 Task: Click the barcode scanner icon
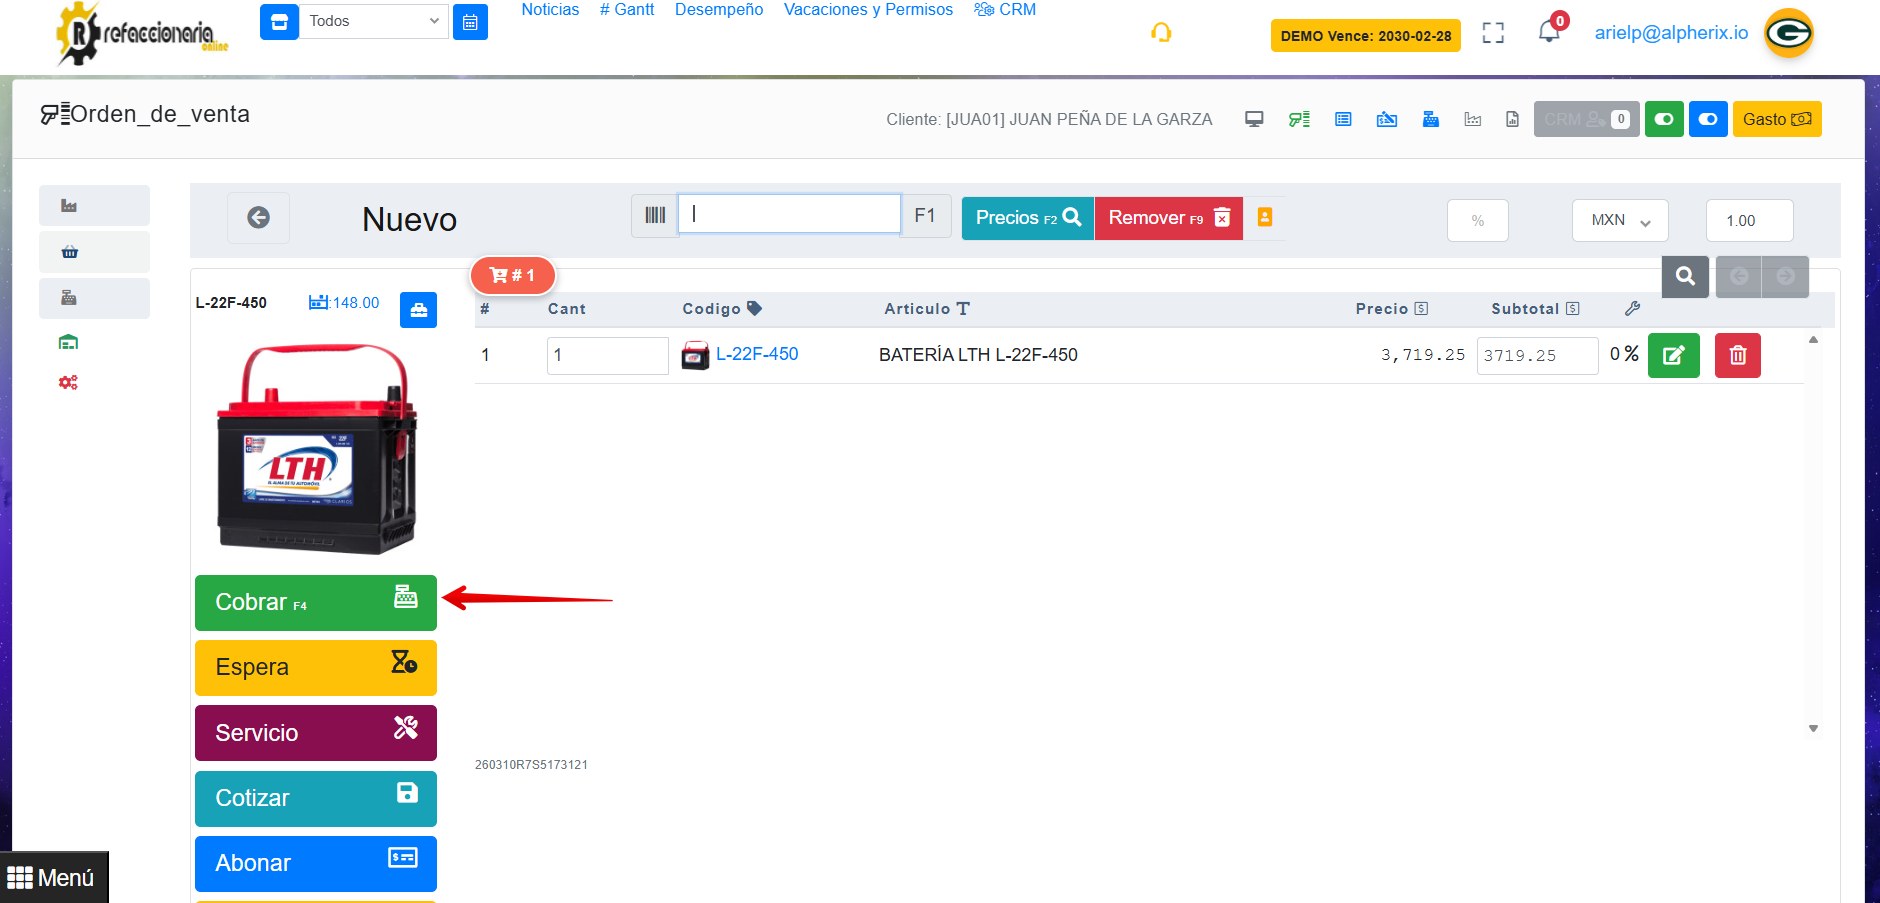655,216
